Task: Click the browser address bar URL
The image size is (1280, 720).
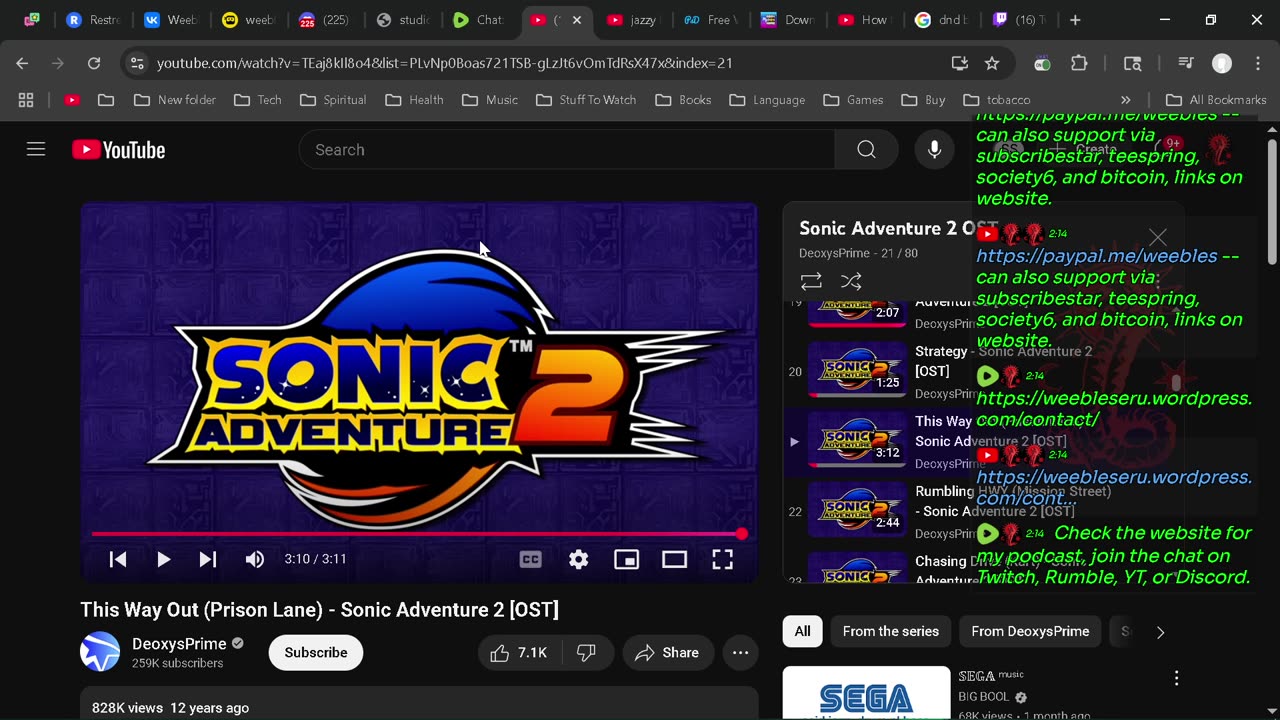Action: 445,63
